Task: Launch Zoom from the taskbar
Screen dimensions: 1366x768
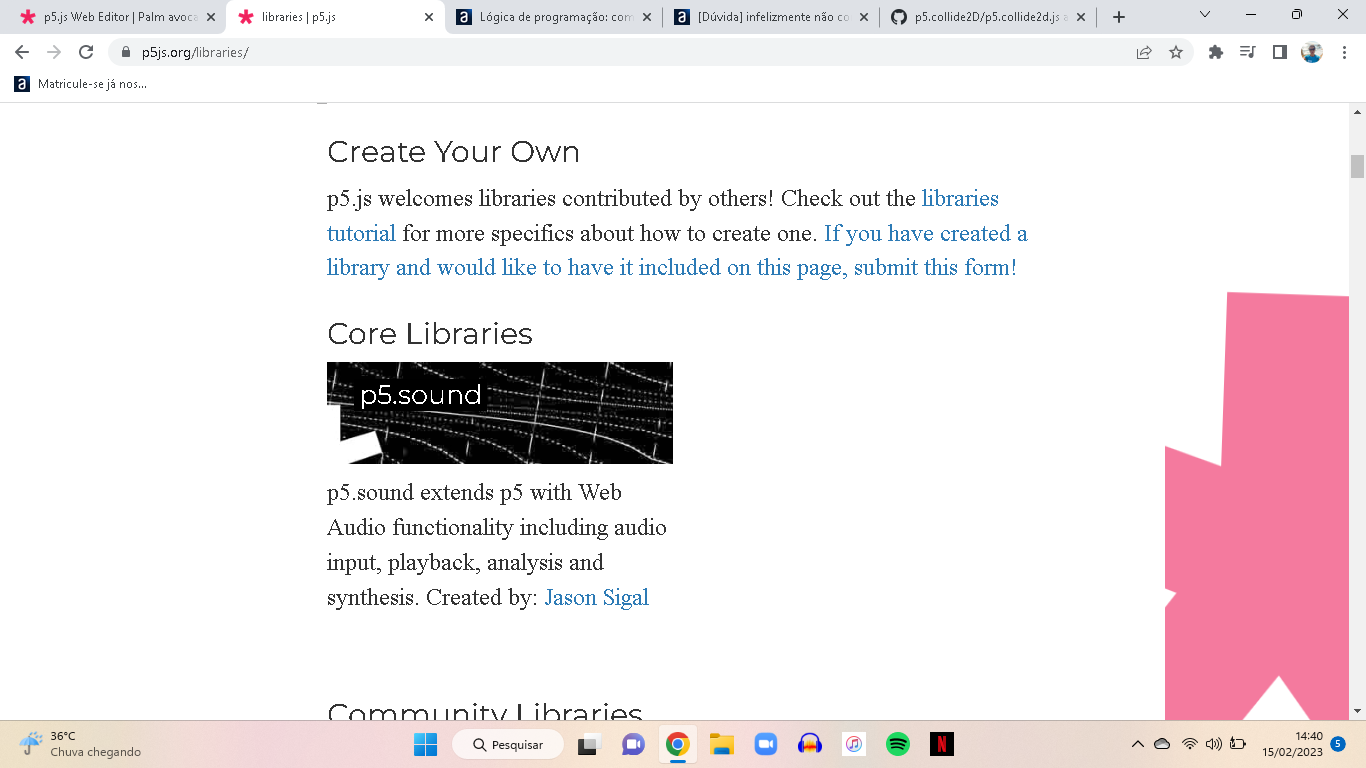Action: pyautogui.click(x=765, y=744)
